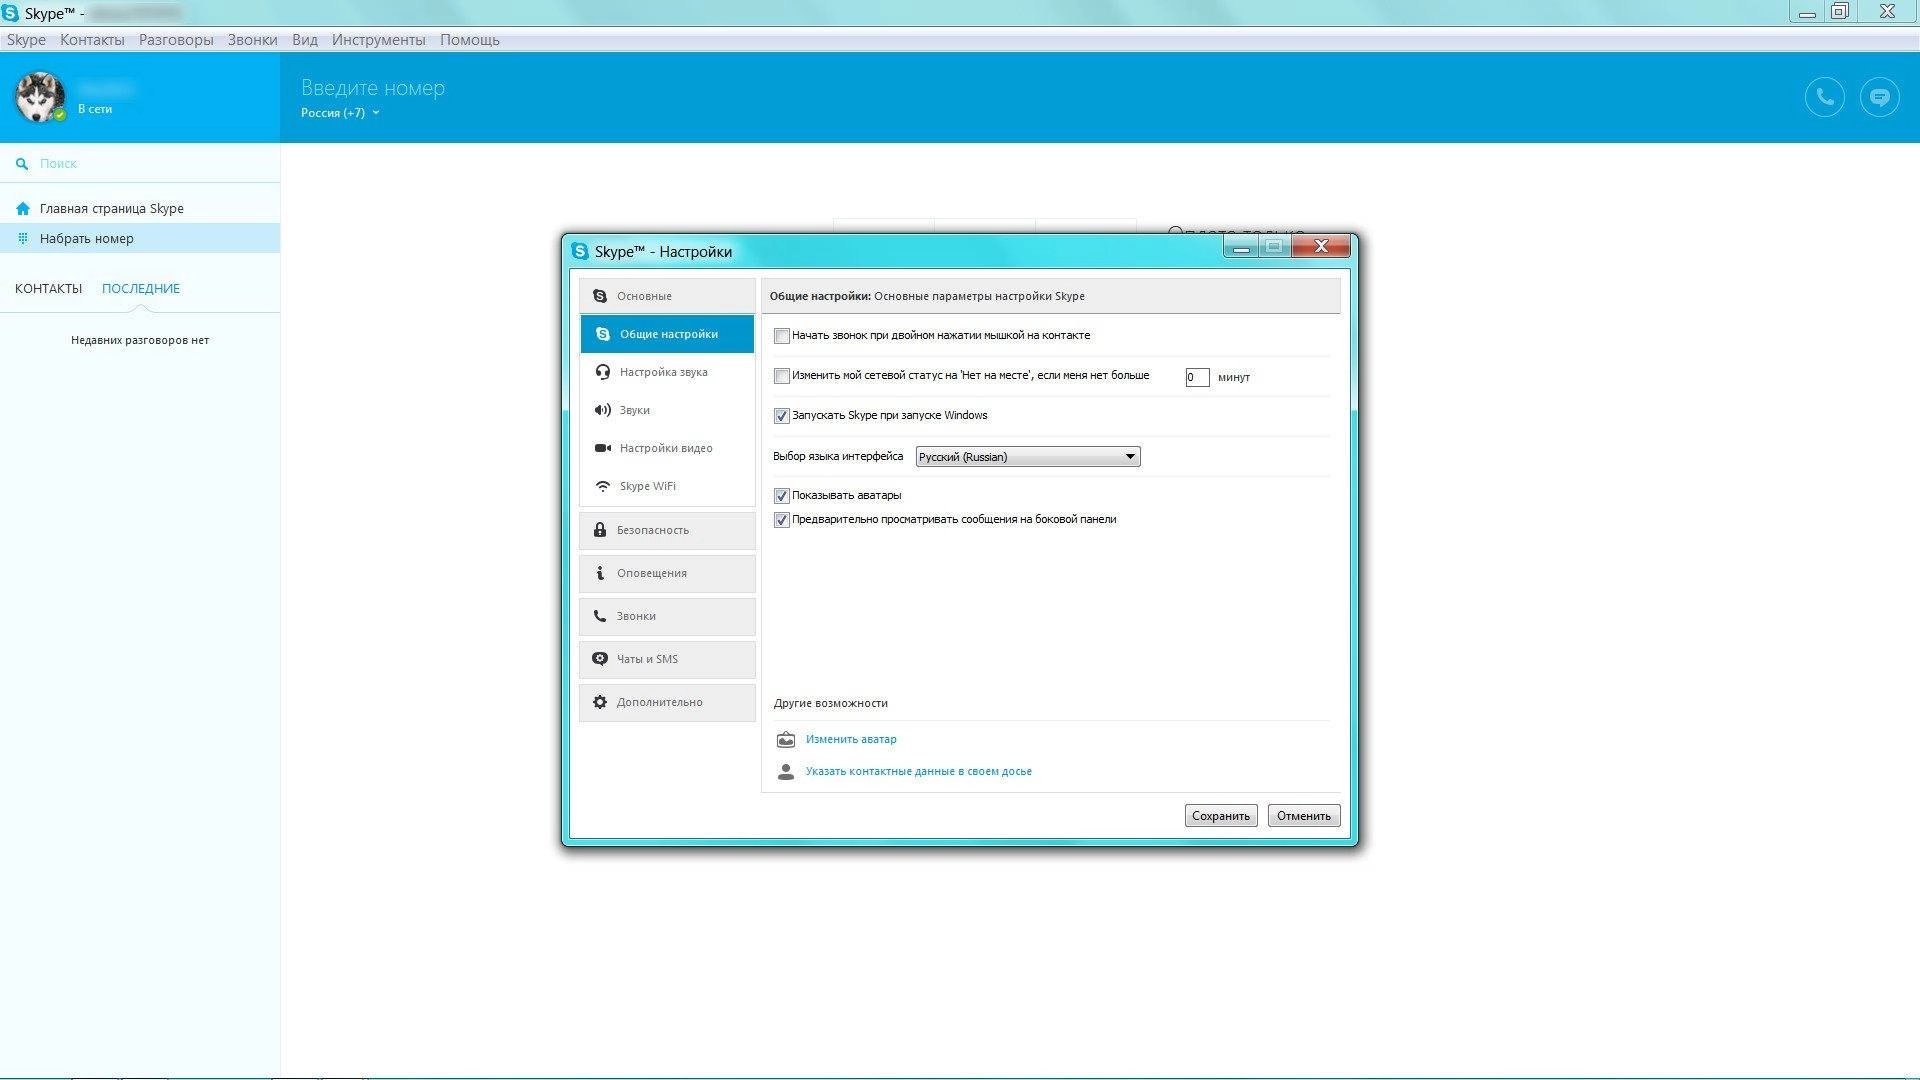Uncheck 'Запускать Skype при запуске Windows'
The height and width of the screenshot is (1080, 1920).
coord(782,416)
